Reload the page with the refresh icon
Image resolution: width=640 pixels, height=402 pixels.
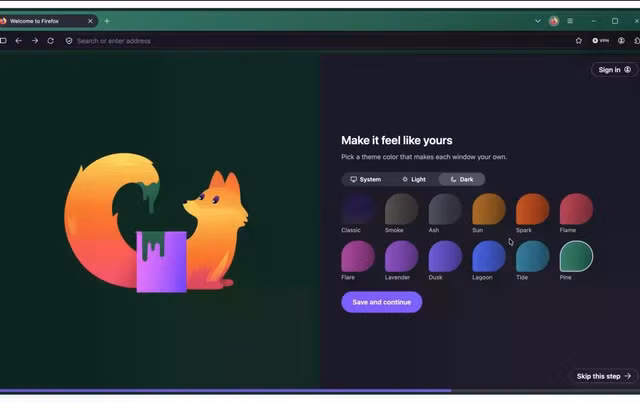[51, 41]
